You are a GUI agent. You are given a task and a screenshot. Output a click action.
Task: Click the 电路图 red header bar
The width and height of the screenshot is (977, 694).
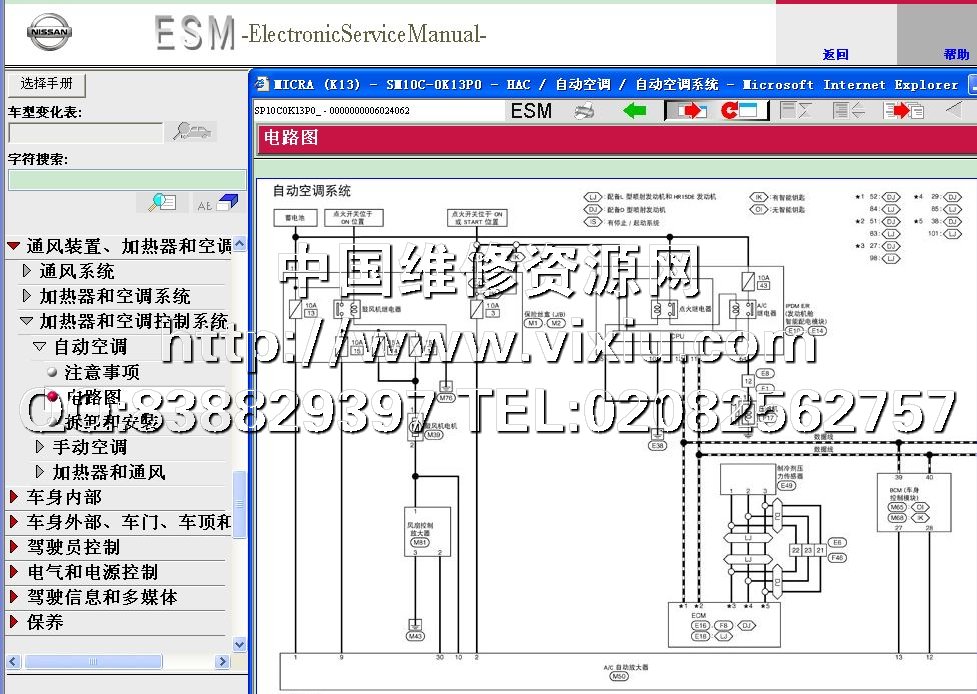[x=617, y=138]
